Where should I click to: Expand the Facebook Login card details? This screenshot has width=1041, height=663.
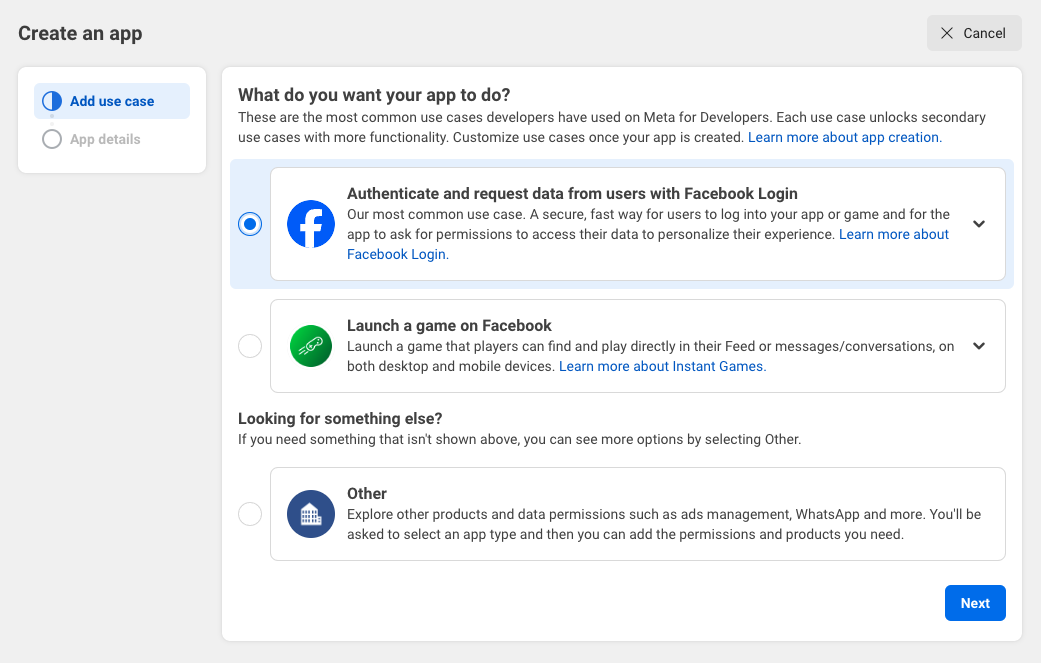(978, 224)
